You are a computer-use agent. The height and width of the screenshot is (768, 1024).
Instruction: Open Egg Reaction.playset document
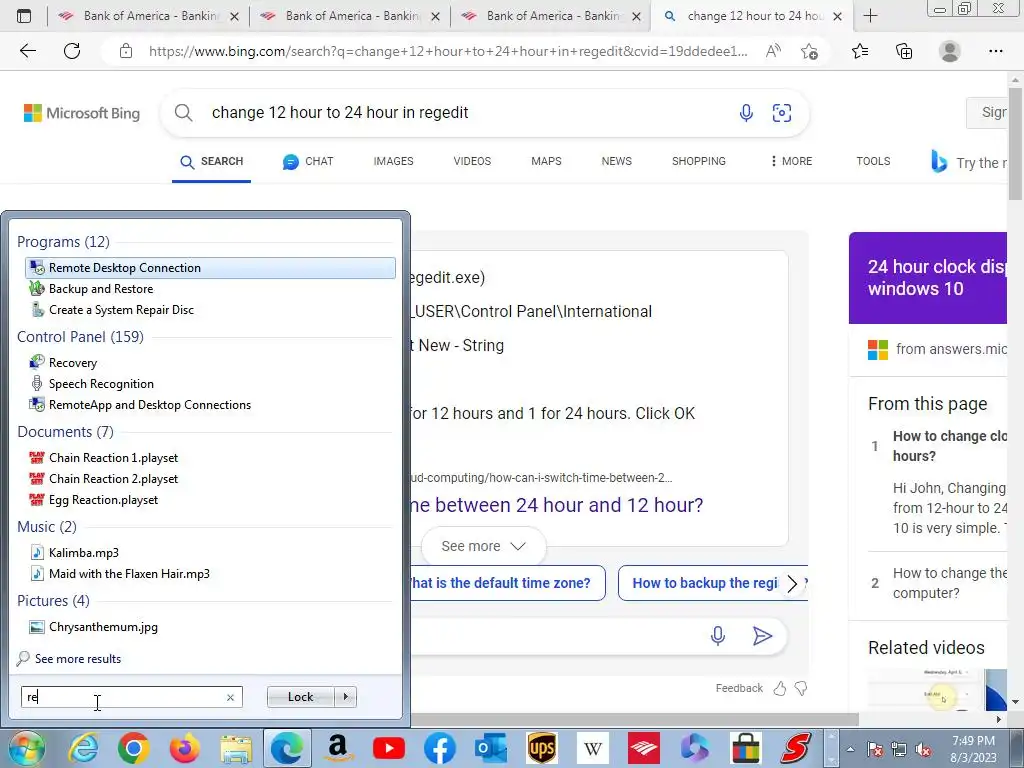click(x=103, y=500)
